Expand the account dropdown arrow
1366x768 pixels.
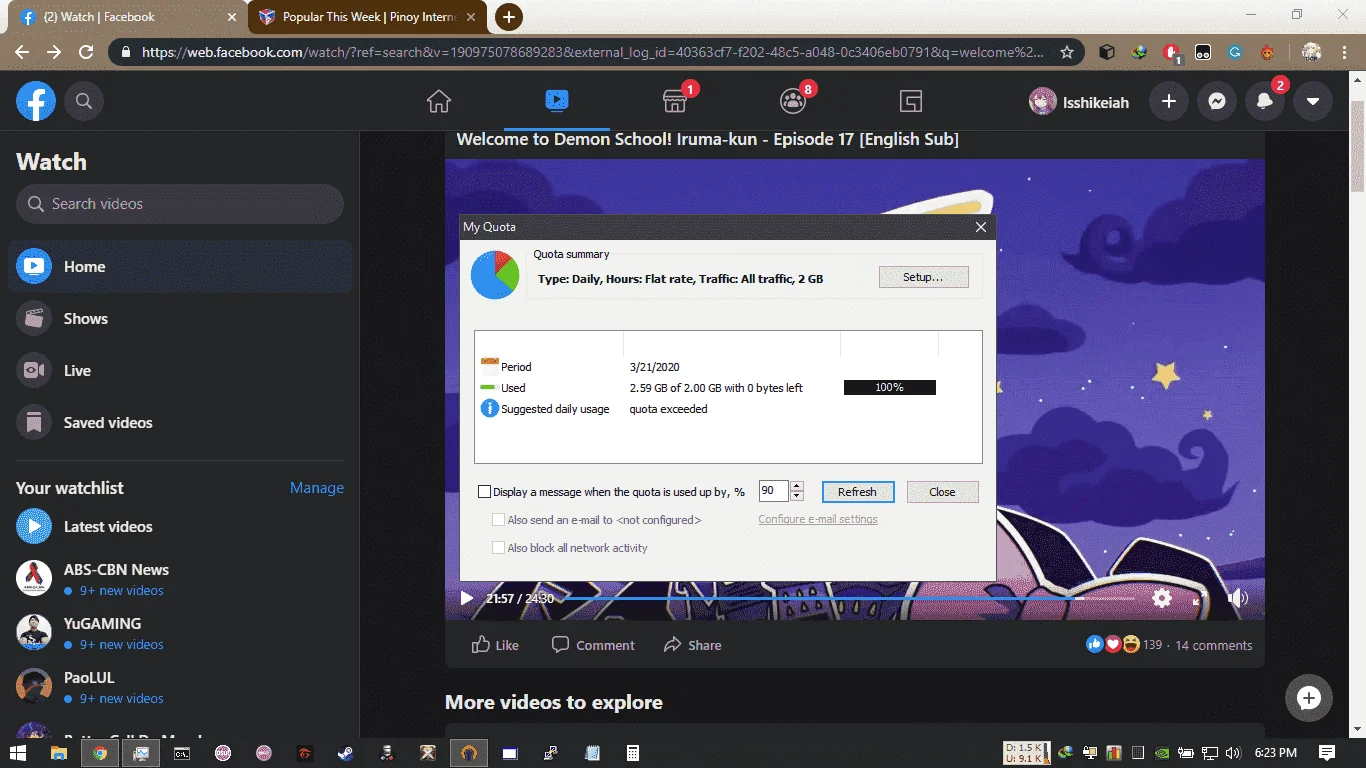pos(1313,101)
